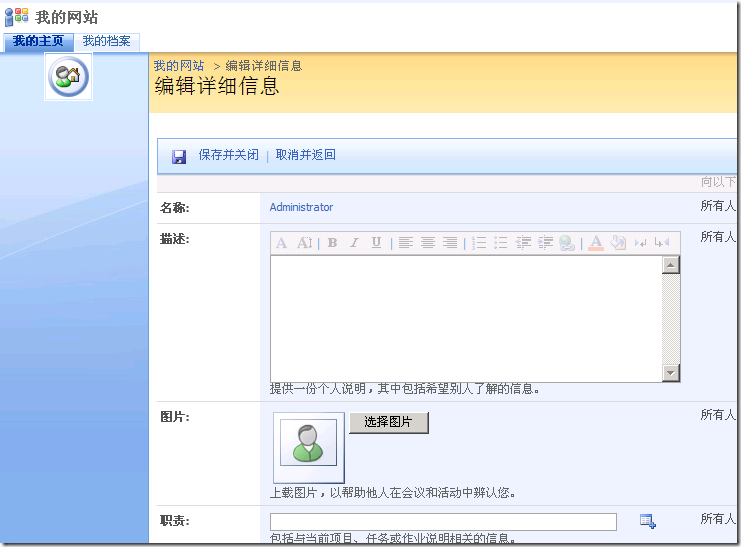
Task: Align description text left
Action: (405, 243)
